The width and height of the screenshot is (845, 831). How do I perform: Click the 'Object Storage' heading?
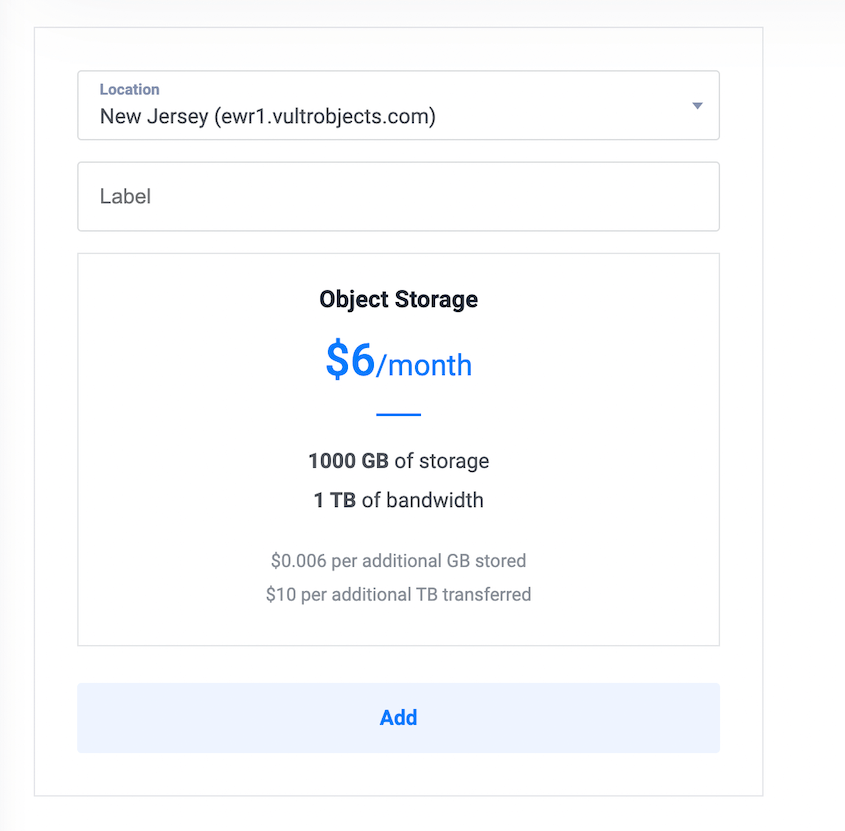pos(399,299)
